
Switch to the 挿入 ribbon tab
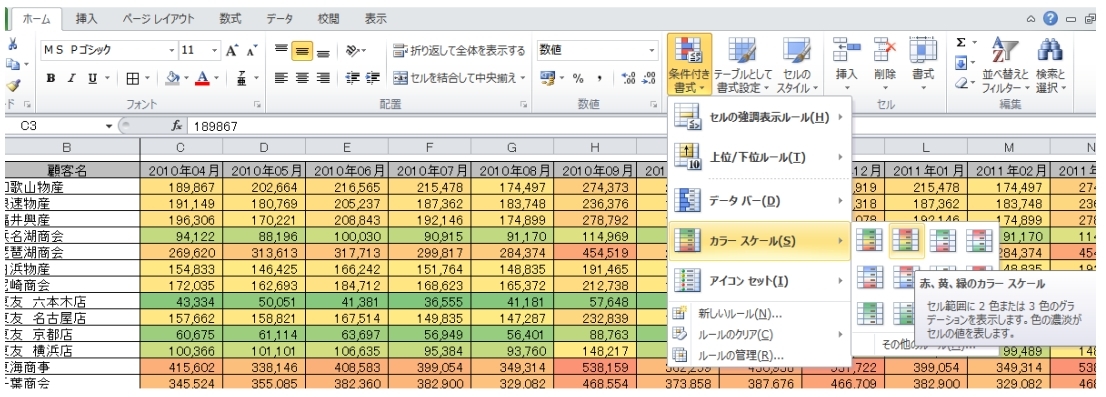[87, 19]
